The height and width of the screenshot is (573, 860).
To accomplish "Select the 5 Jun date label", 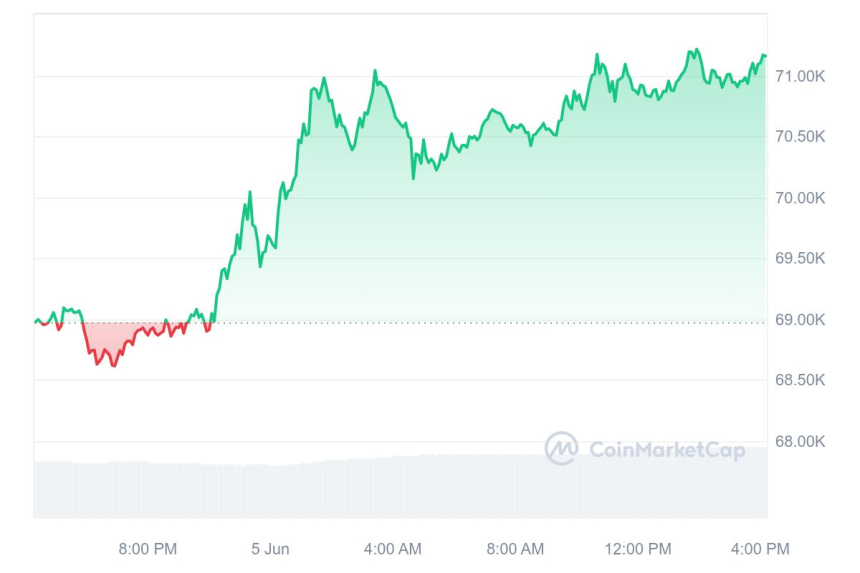I will point(269,548).
